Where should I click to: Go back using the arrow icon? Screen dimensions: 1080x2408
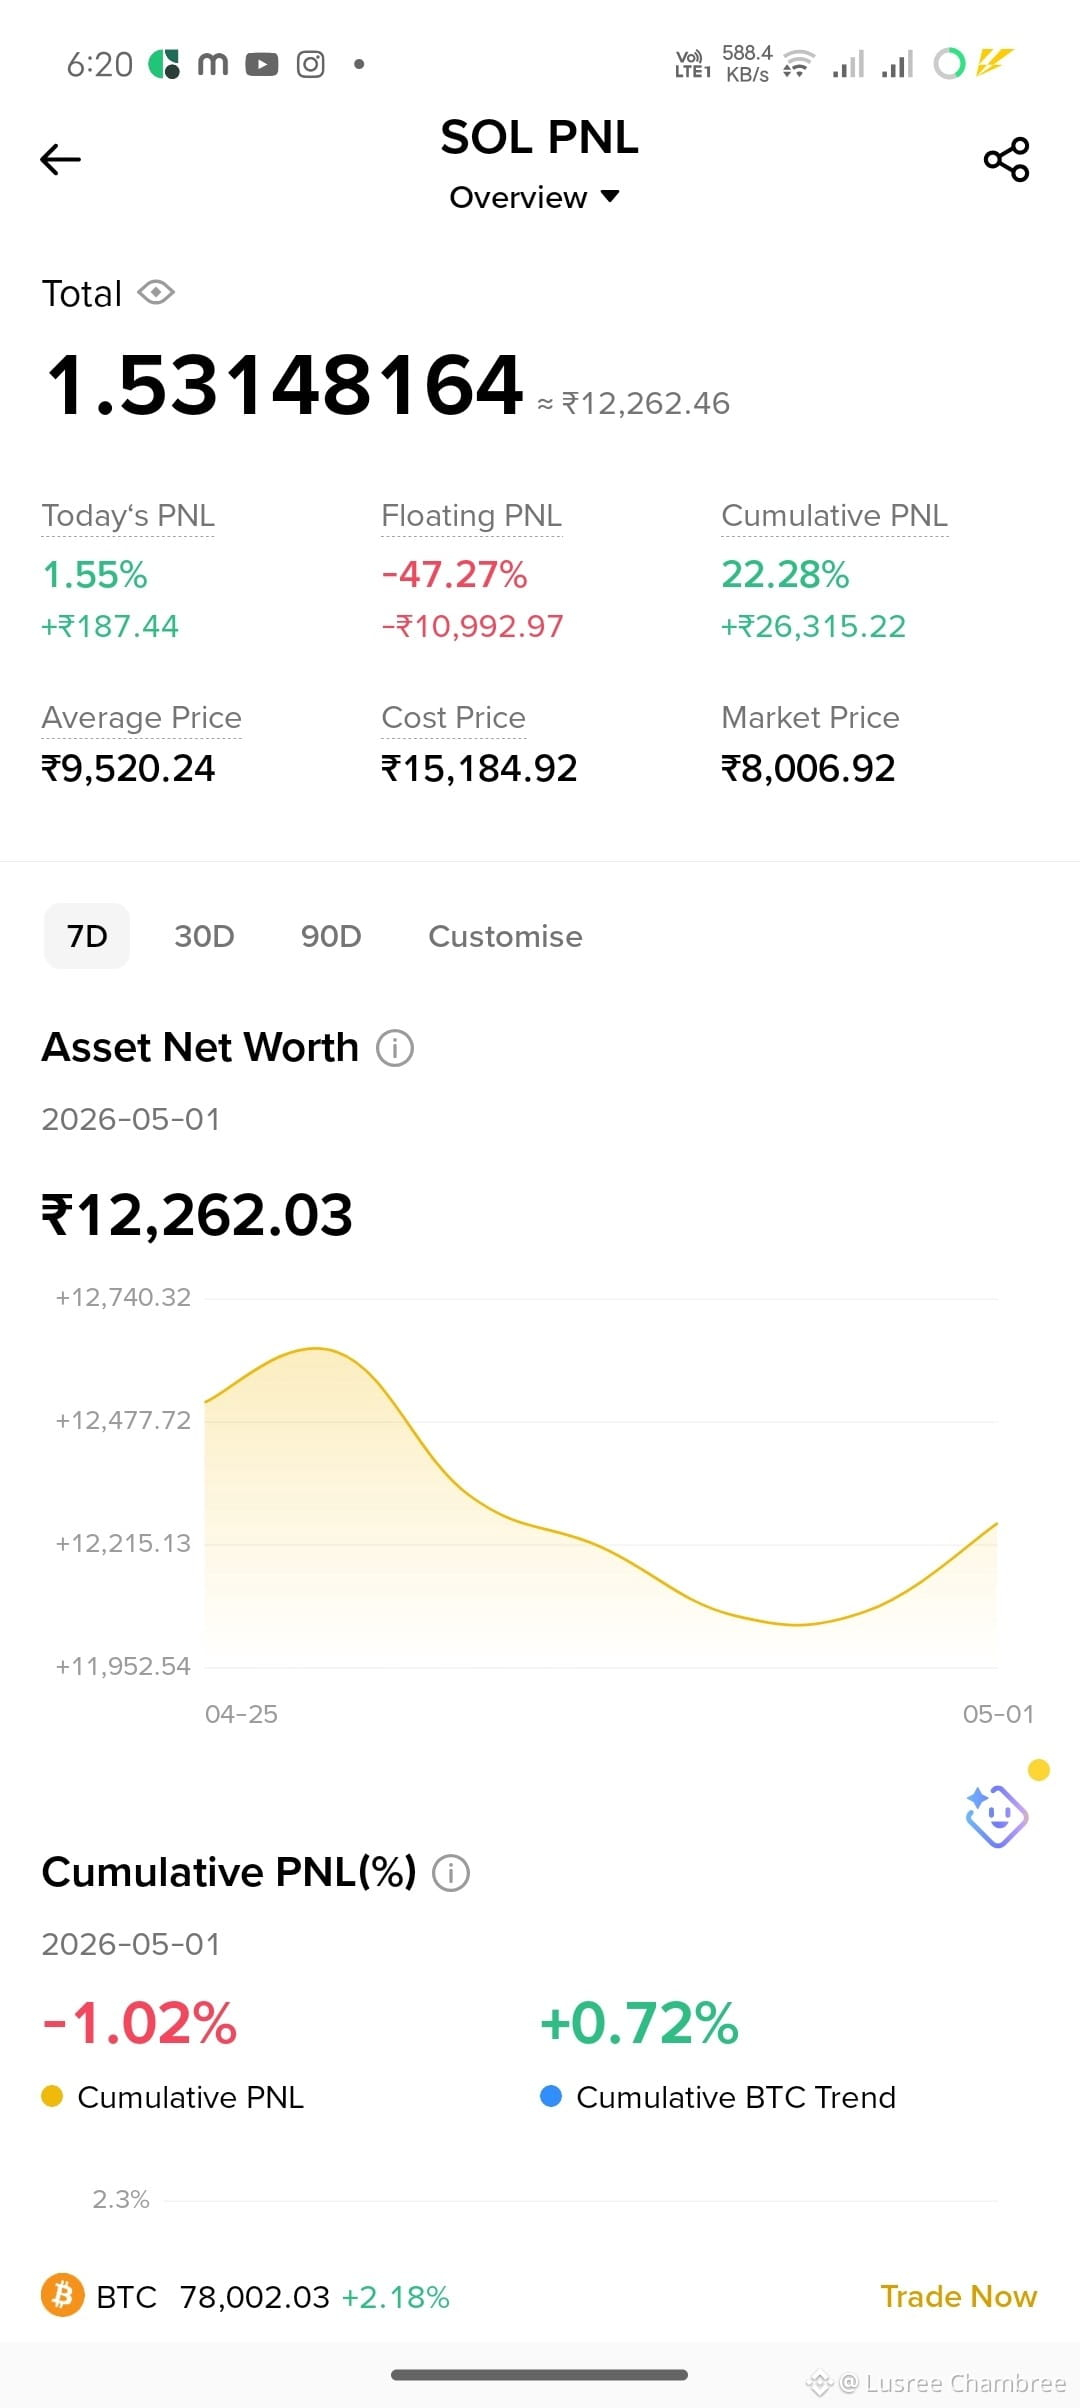pos(60,159)
